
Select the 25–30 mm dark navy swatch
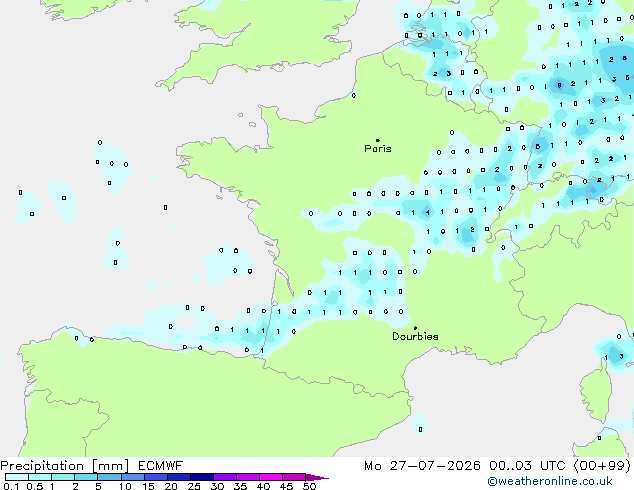point(202,477)
